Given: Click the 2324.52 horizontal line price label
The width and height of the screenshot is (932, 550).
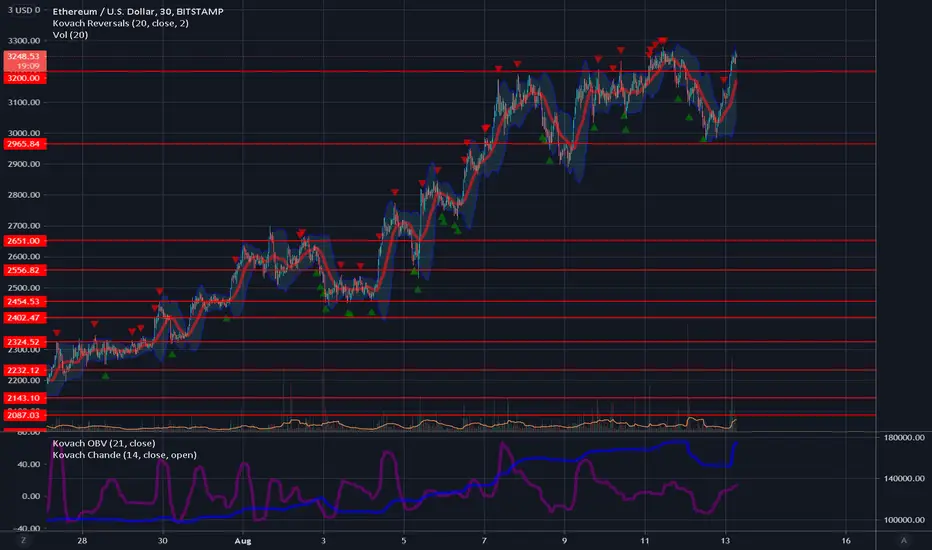Looking at the screenshot, I should (x=24, y=342).
